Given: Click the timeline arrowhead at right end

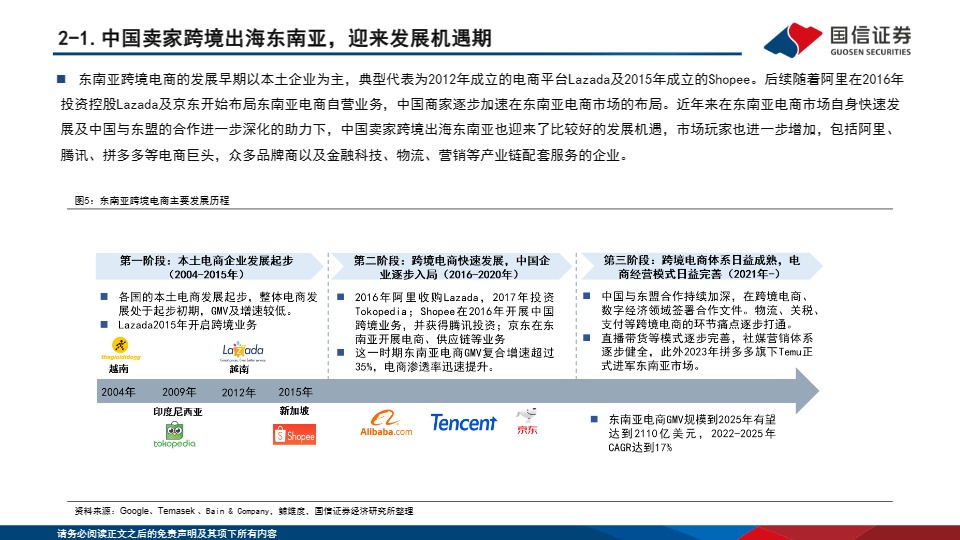Looking at the screenshot, I should point(807,391).
